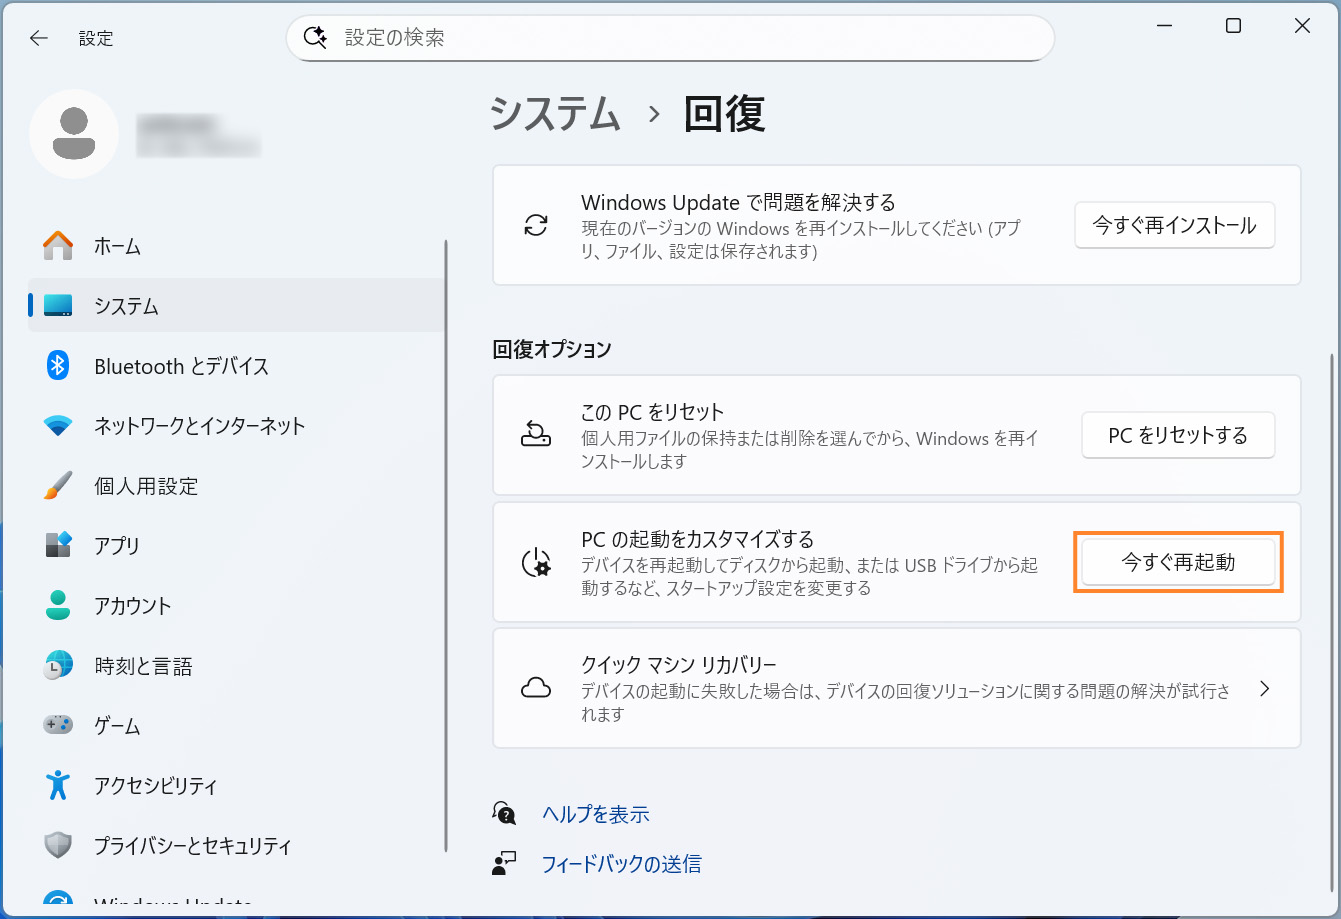Click the この PC をリセット title text
The width and height of the screenshot is (1341, 919).
652,412
